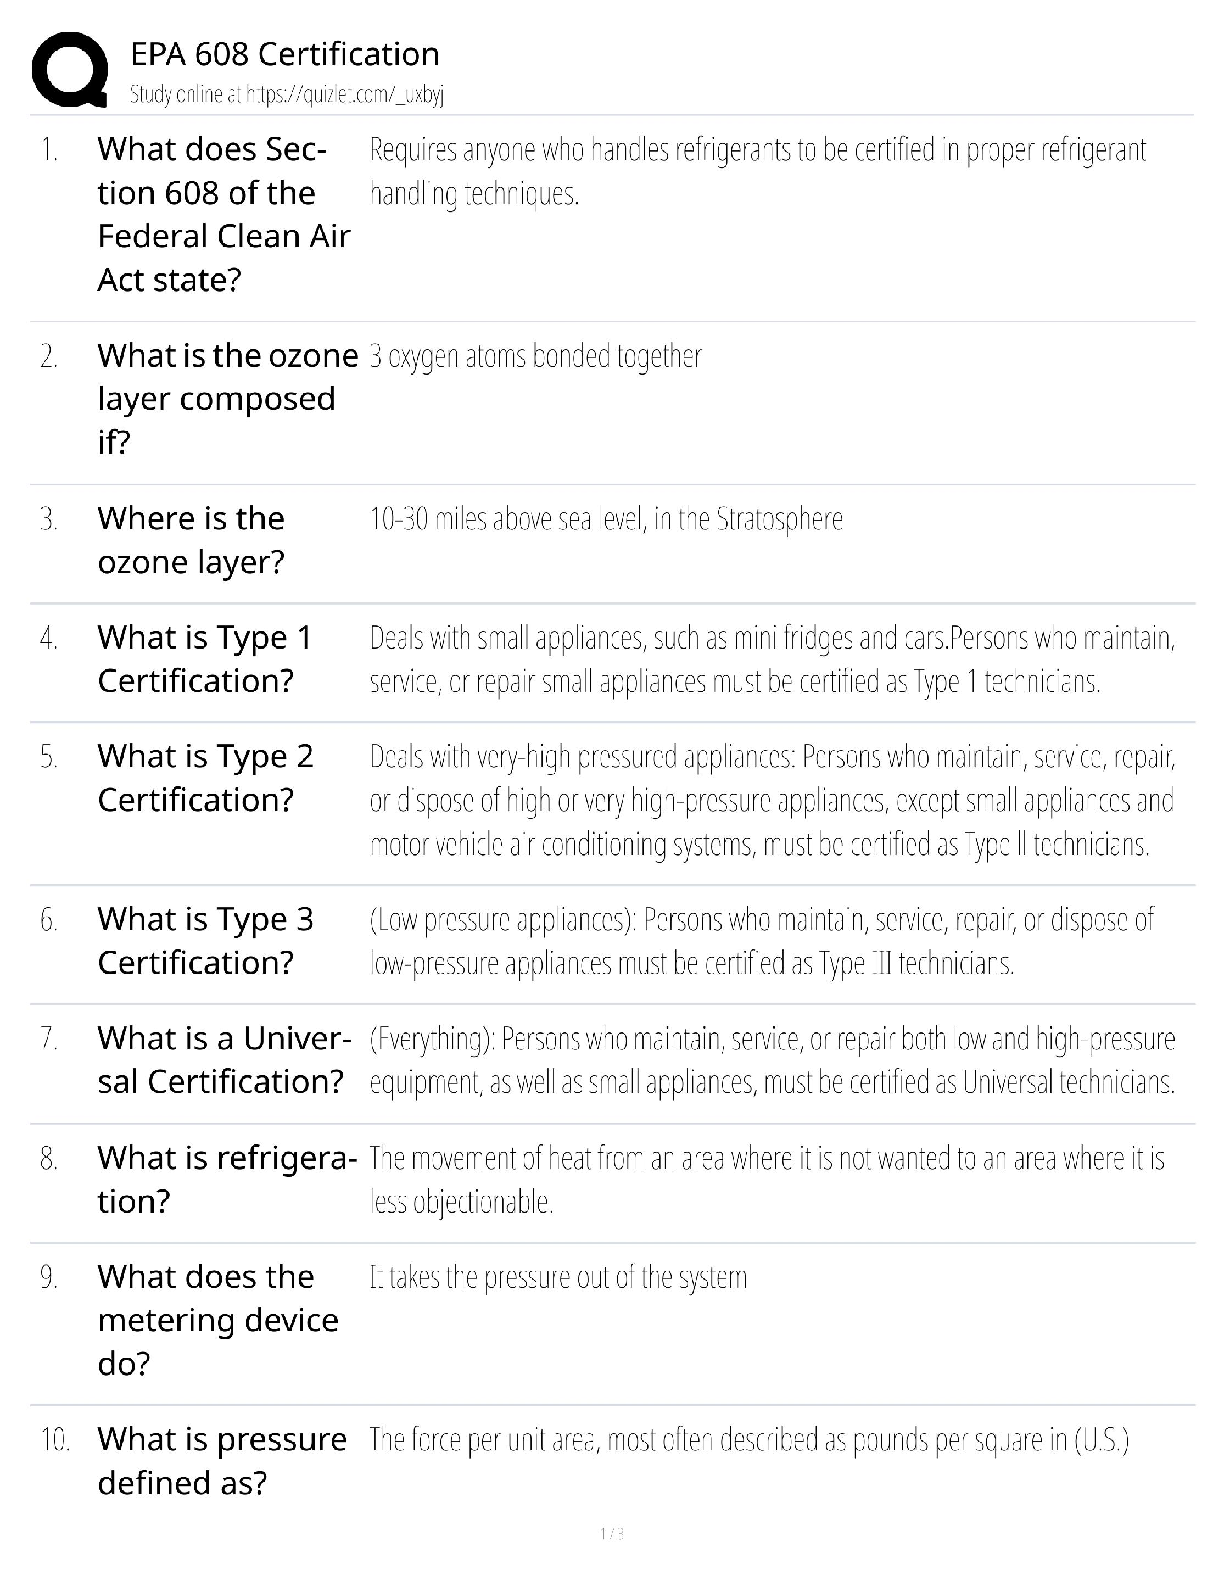Click the metering device question
This screenshot has width=1224, height=1584.
[218, 1320]
